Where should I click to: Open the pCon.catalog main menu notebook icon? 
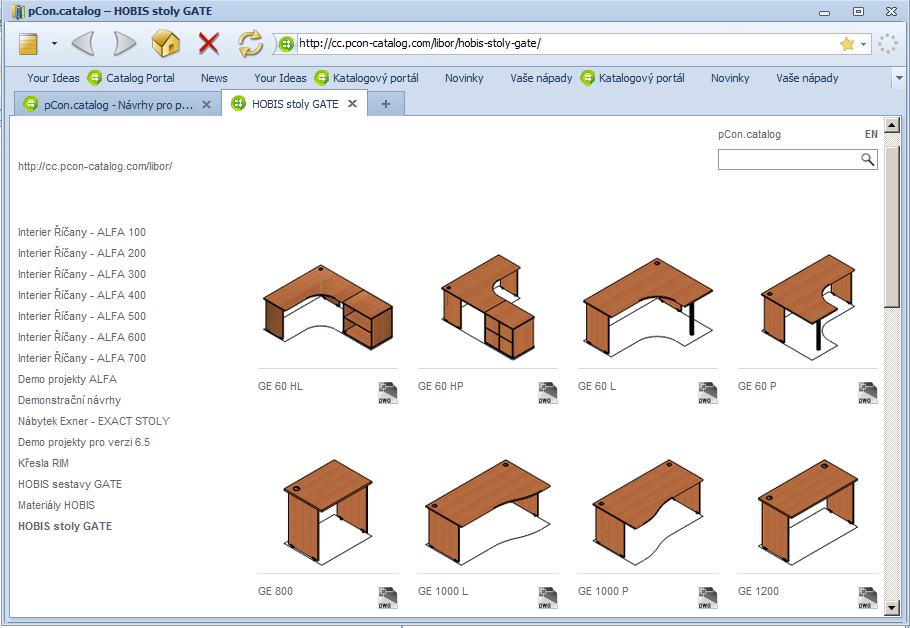pyautogui.click(x=28, y=44)
